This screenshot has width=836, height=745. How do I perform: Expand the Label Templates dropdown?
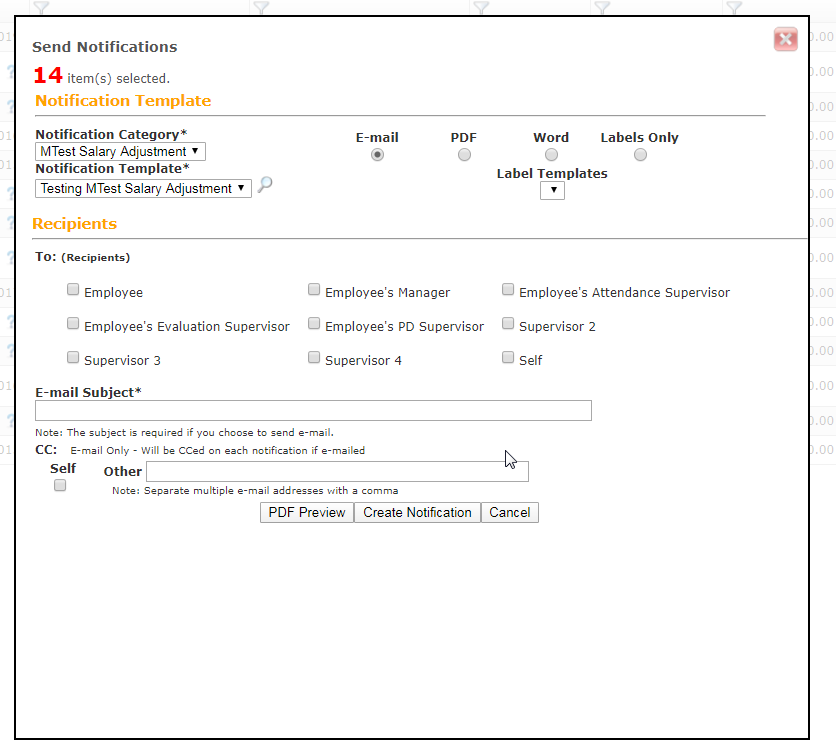(x=552, y=190)
